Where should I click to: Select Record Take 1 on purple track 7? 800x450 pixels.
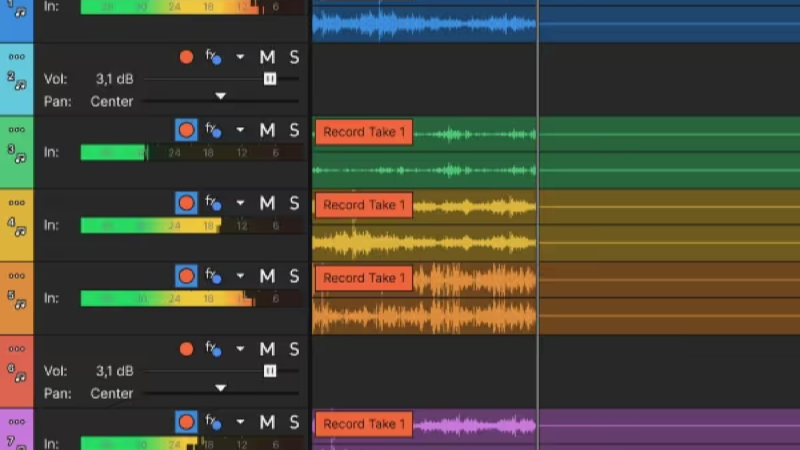click(x=364, y=424)
